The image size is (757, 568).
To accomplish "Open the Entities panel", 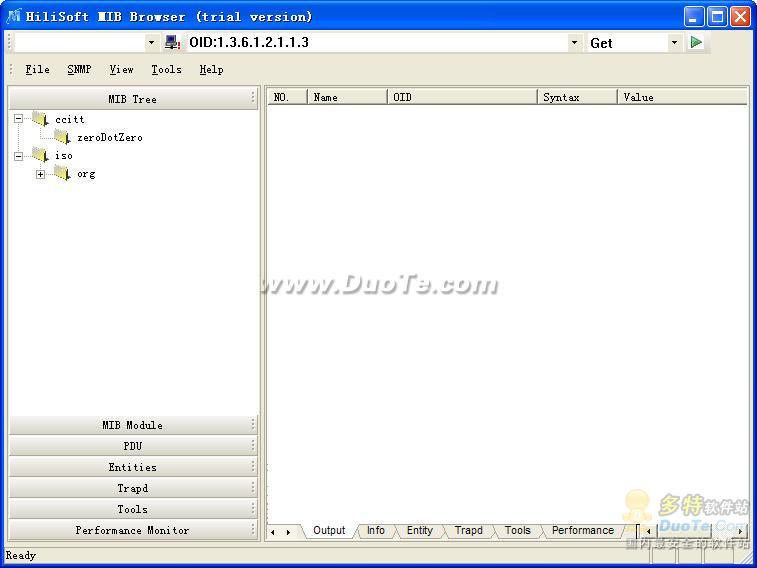I will click(133, 467).
